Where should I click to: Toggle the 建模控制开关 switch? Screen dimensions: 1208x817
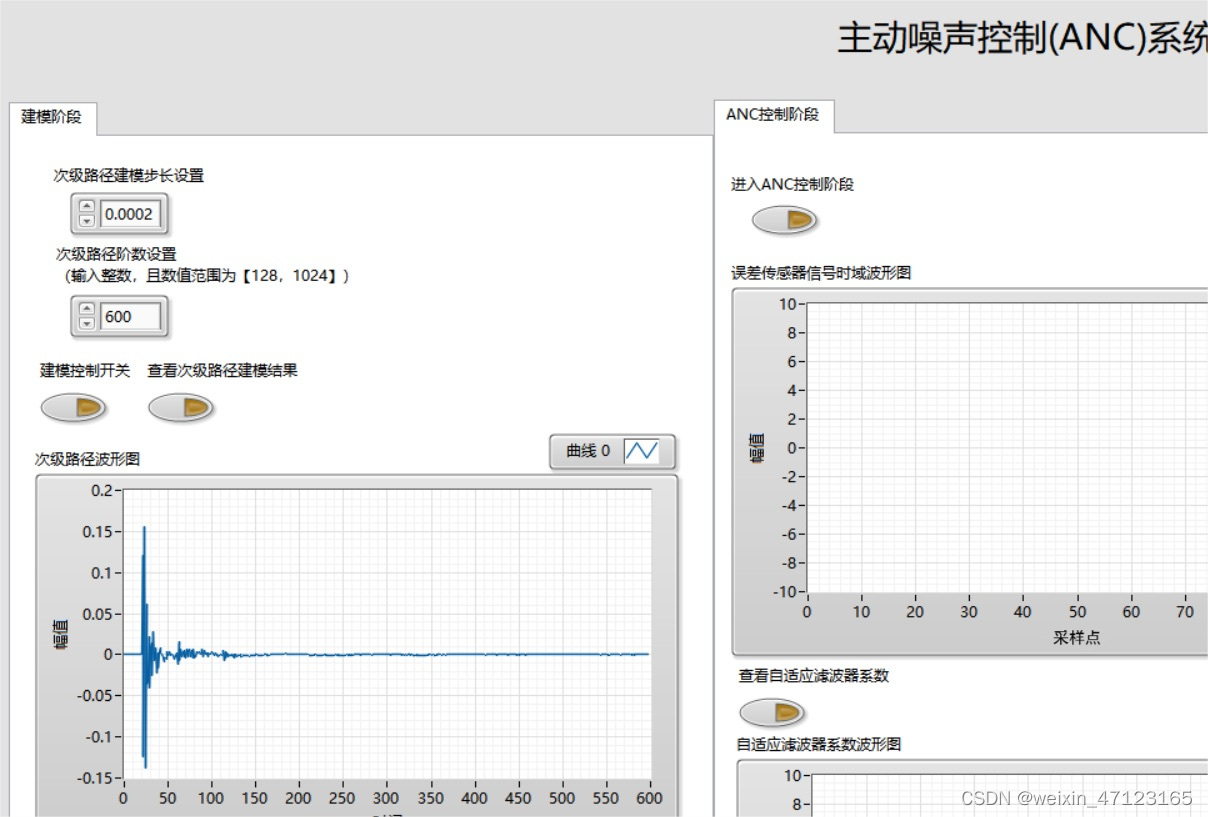[x=75, y=407]
